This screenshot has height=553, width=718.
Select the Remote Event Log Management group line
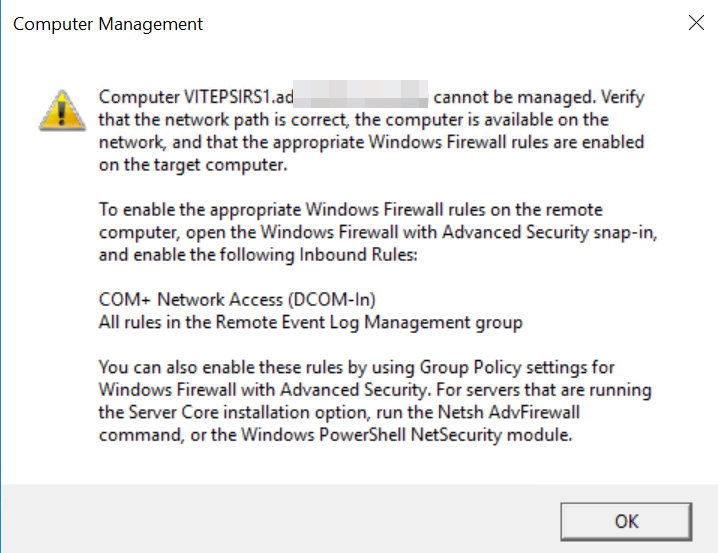[x=310, y=322]
